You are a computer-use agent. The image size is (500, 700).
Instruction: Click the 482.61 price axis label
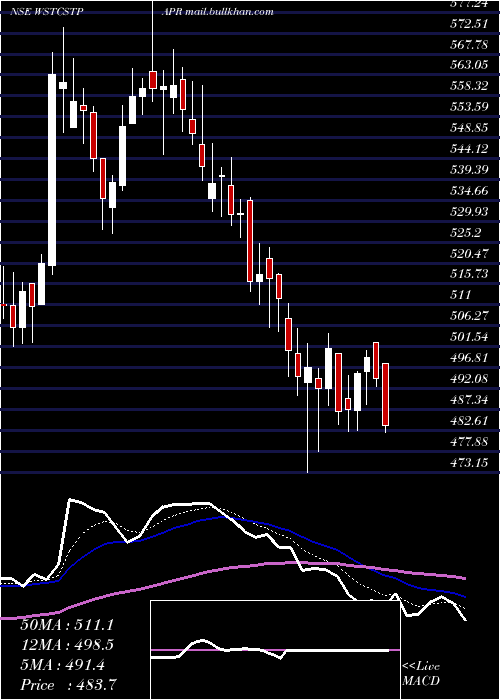[x=468, y=421]
